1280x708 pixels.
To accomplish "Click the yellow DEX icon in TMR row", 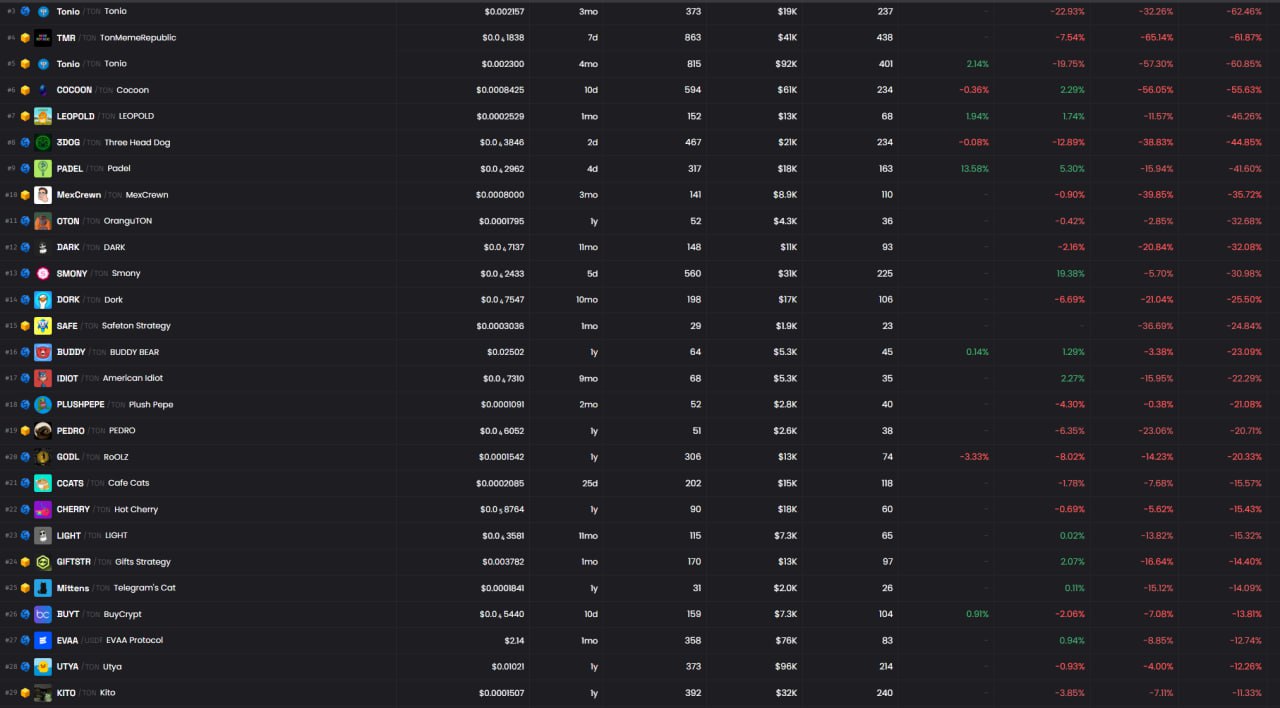I will [26, 38].
